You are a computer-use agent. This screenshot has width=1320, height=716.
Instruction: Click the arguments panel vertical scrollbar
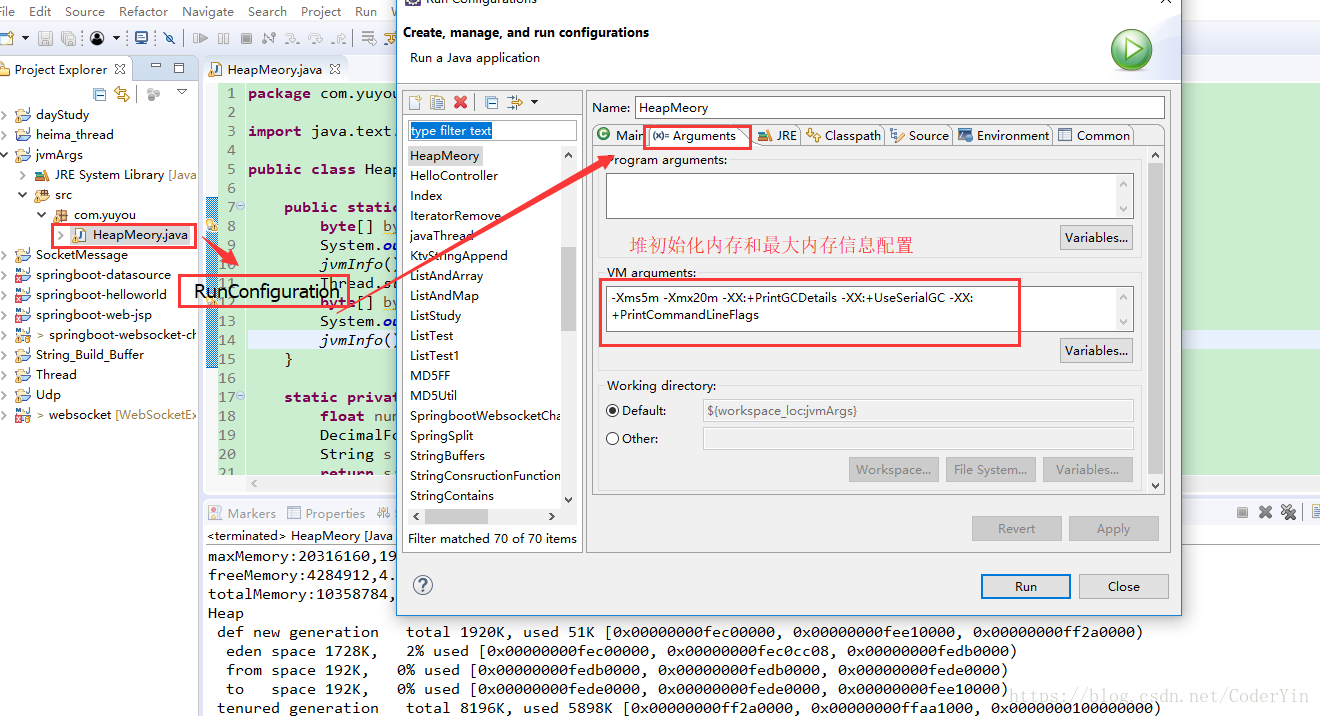pyautogui.click(x=1156, y=320)
